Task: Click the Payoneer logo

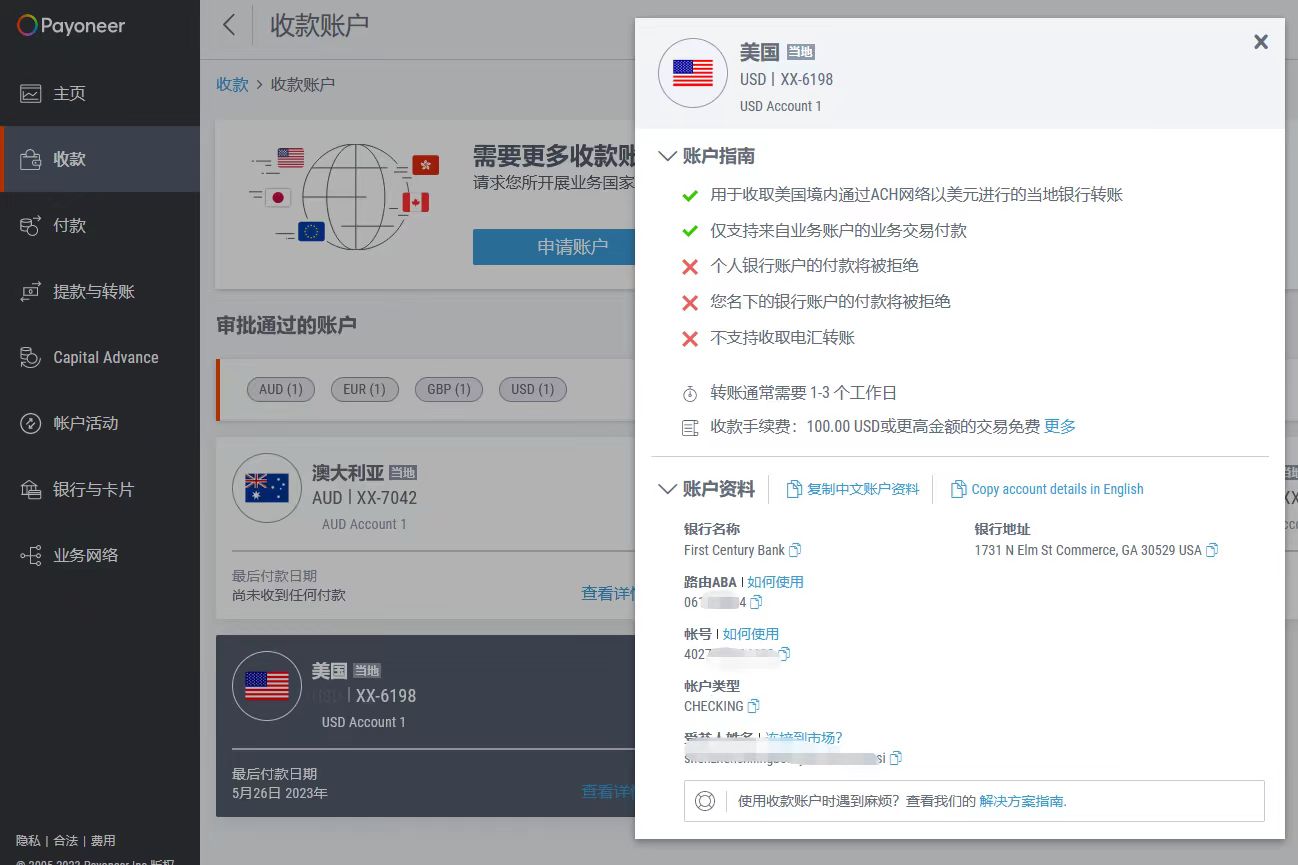Action: [71, 26]
